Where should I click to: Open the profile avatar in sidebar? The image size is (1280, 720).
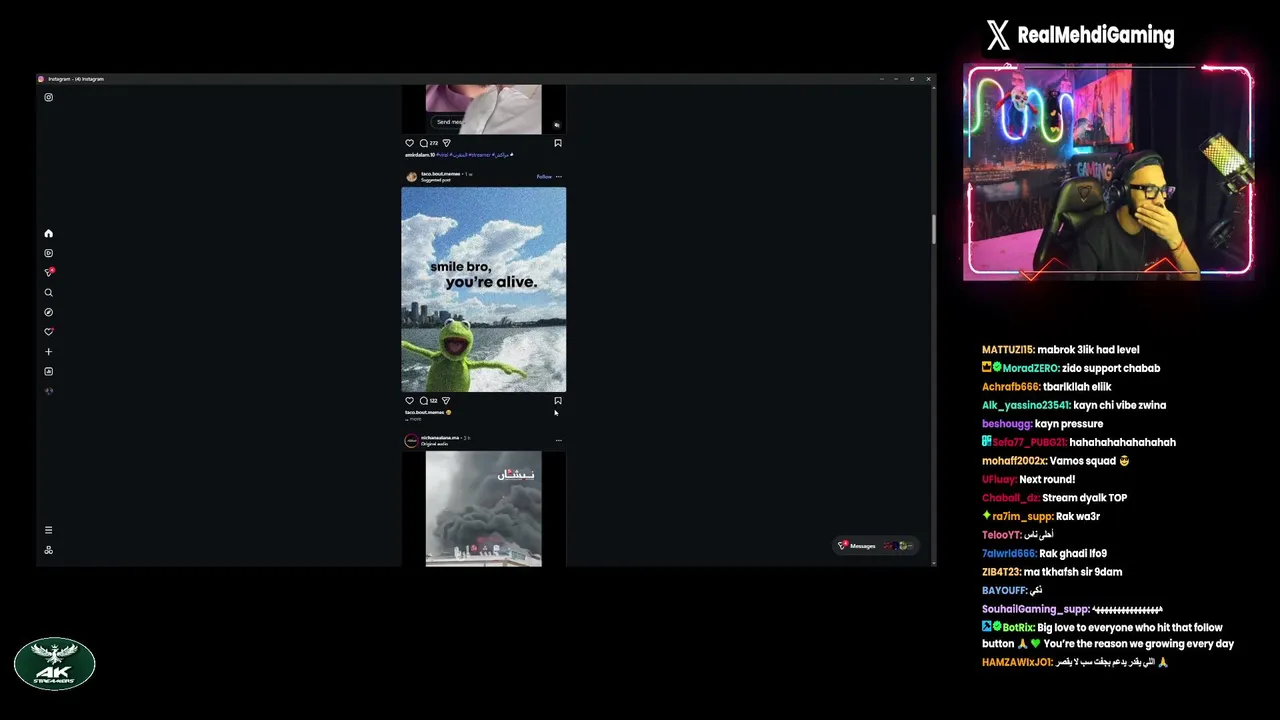(48, 391)
